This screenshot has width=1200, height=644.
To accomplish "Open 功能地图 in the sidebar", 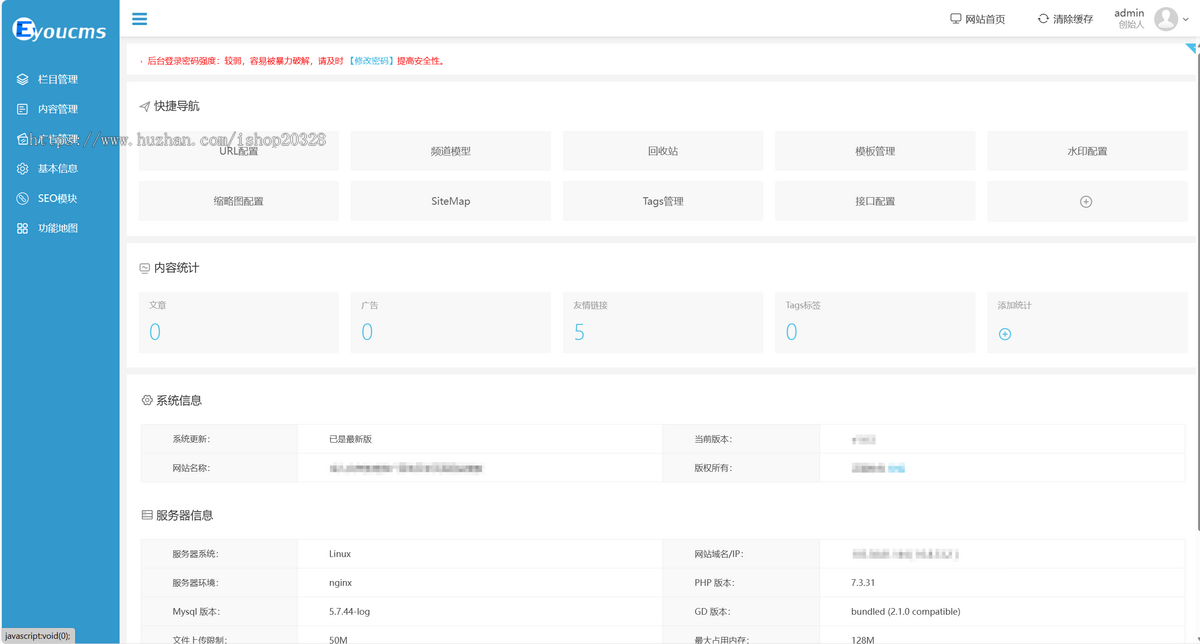I will [59, 229].
